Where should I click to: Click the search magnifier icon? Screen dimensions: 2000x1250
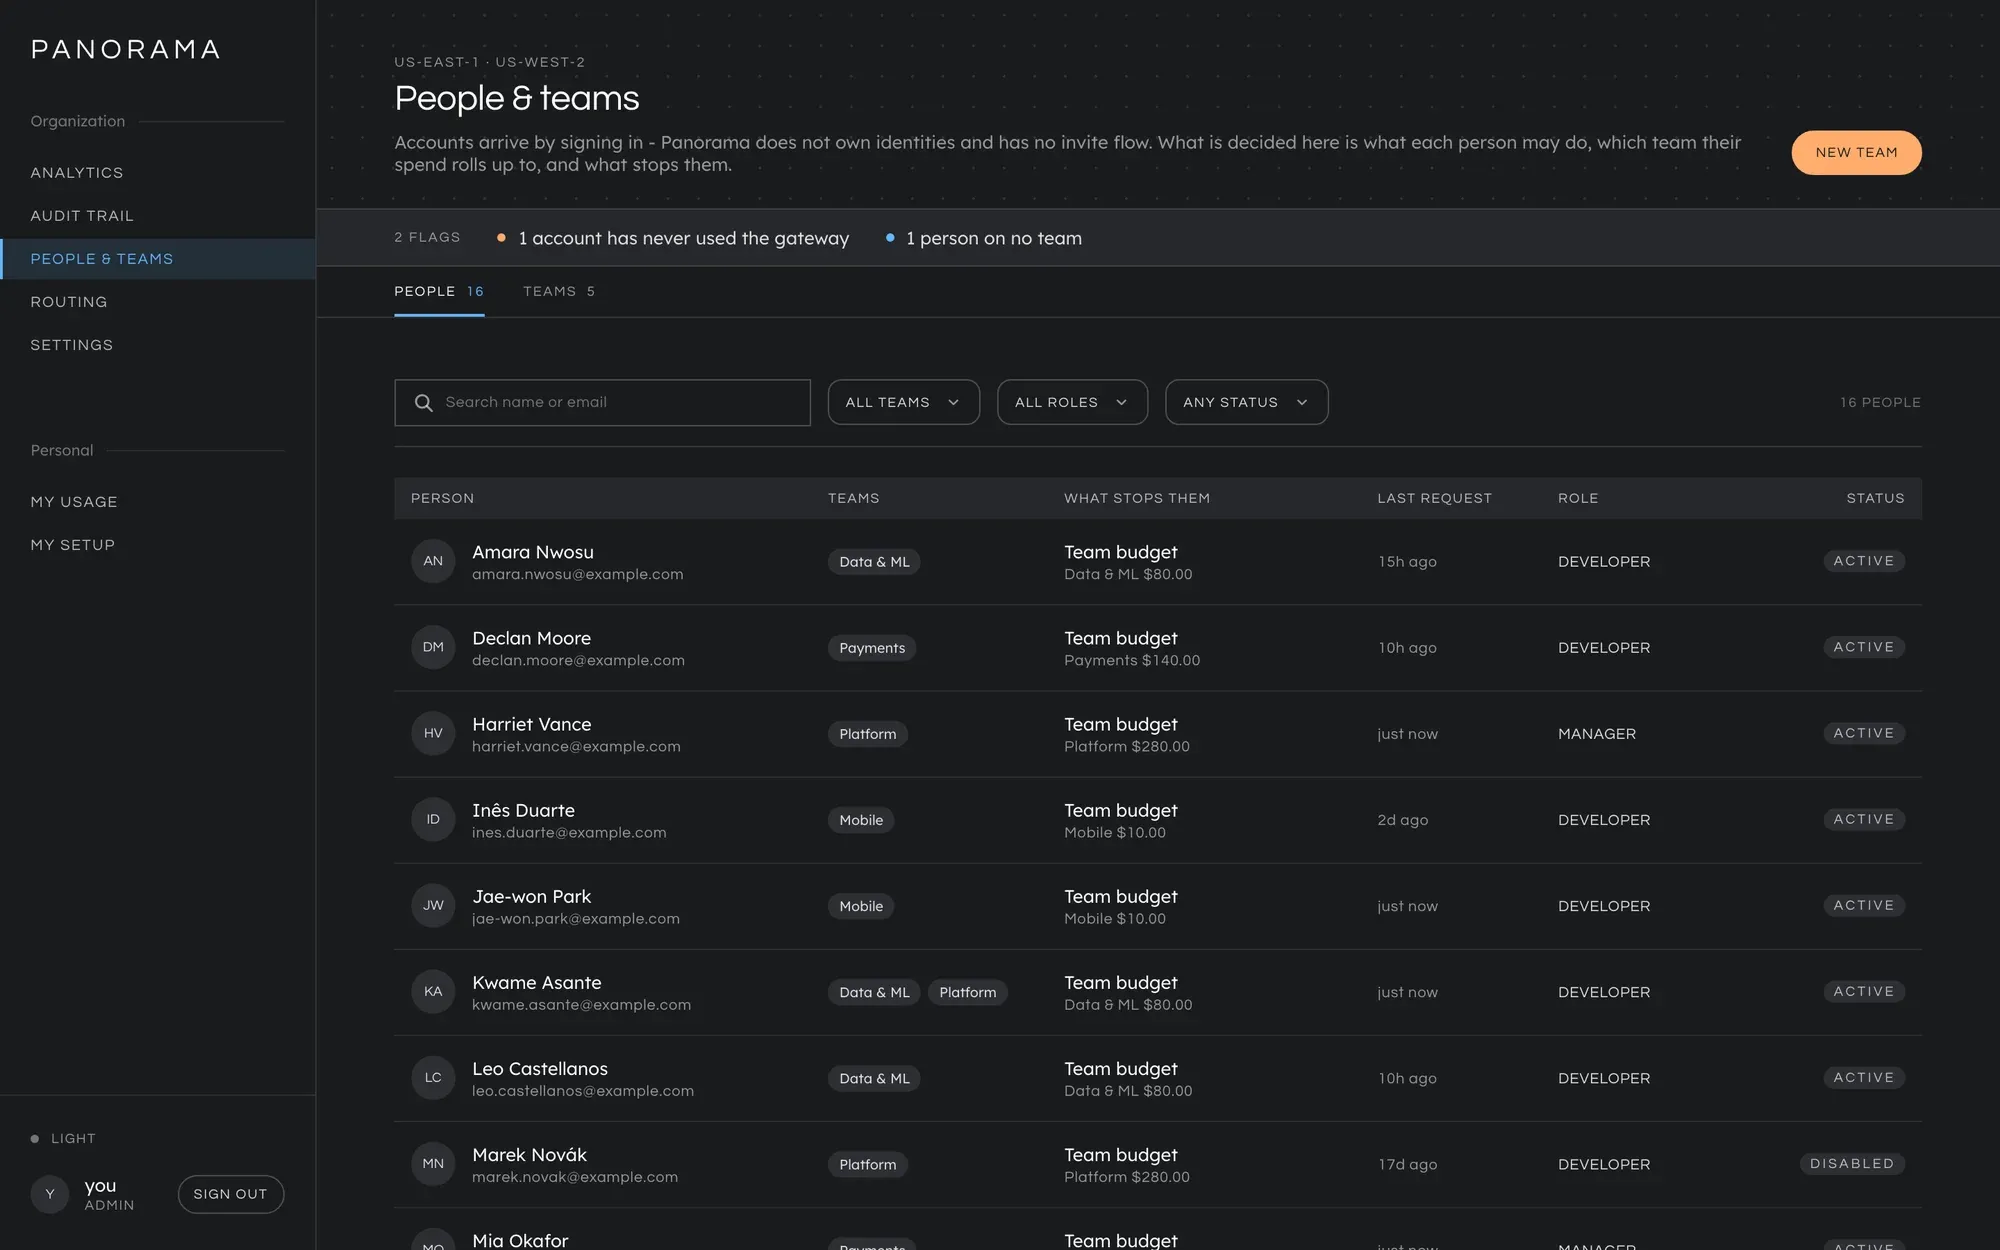(423, 402)
